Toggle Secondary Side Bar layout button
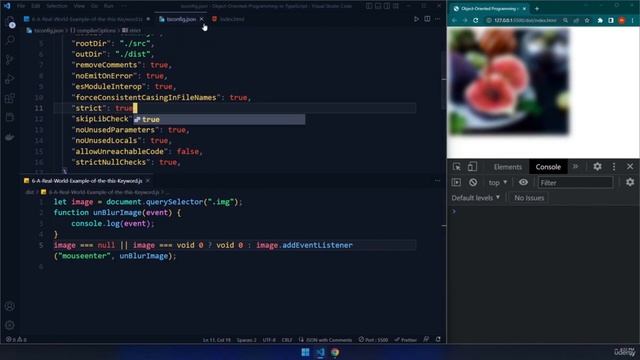Screen dimensions: 640x360 tap(387, 6)
